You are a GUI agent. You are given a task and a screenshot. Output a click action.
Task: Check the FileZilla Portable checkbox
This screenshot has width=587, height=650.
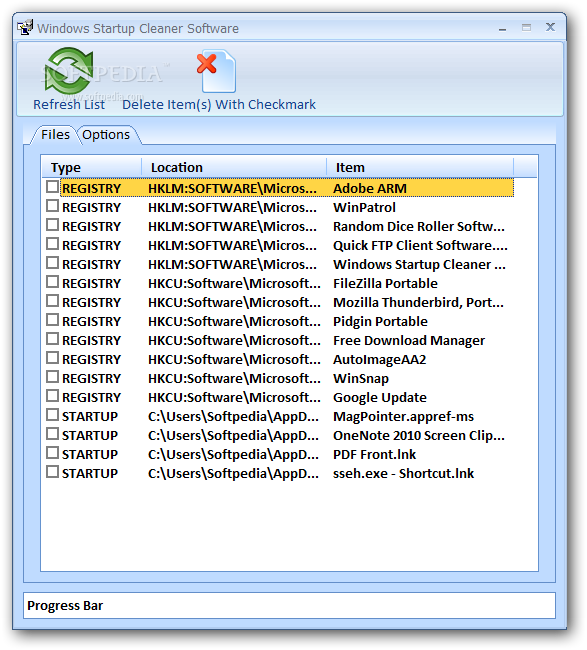pyautogui.click(x=52, y=282)
